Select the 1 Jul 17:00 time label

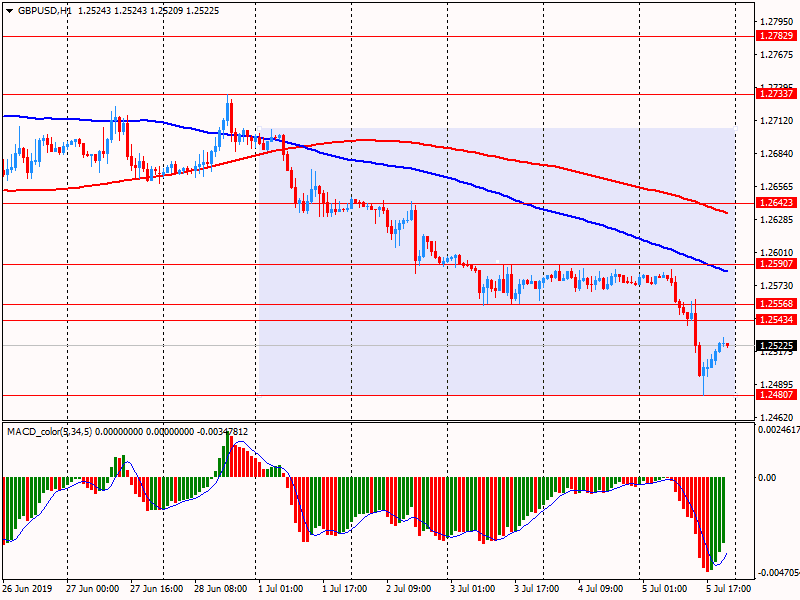(x=344, y=588)
